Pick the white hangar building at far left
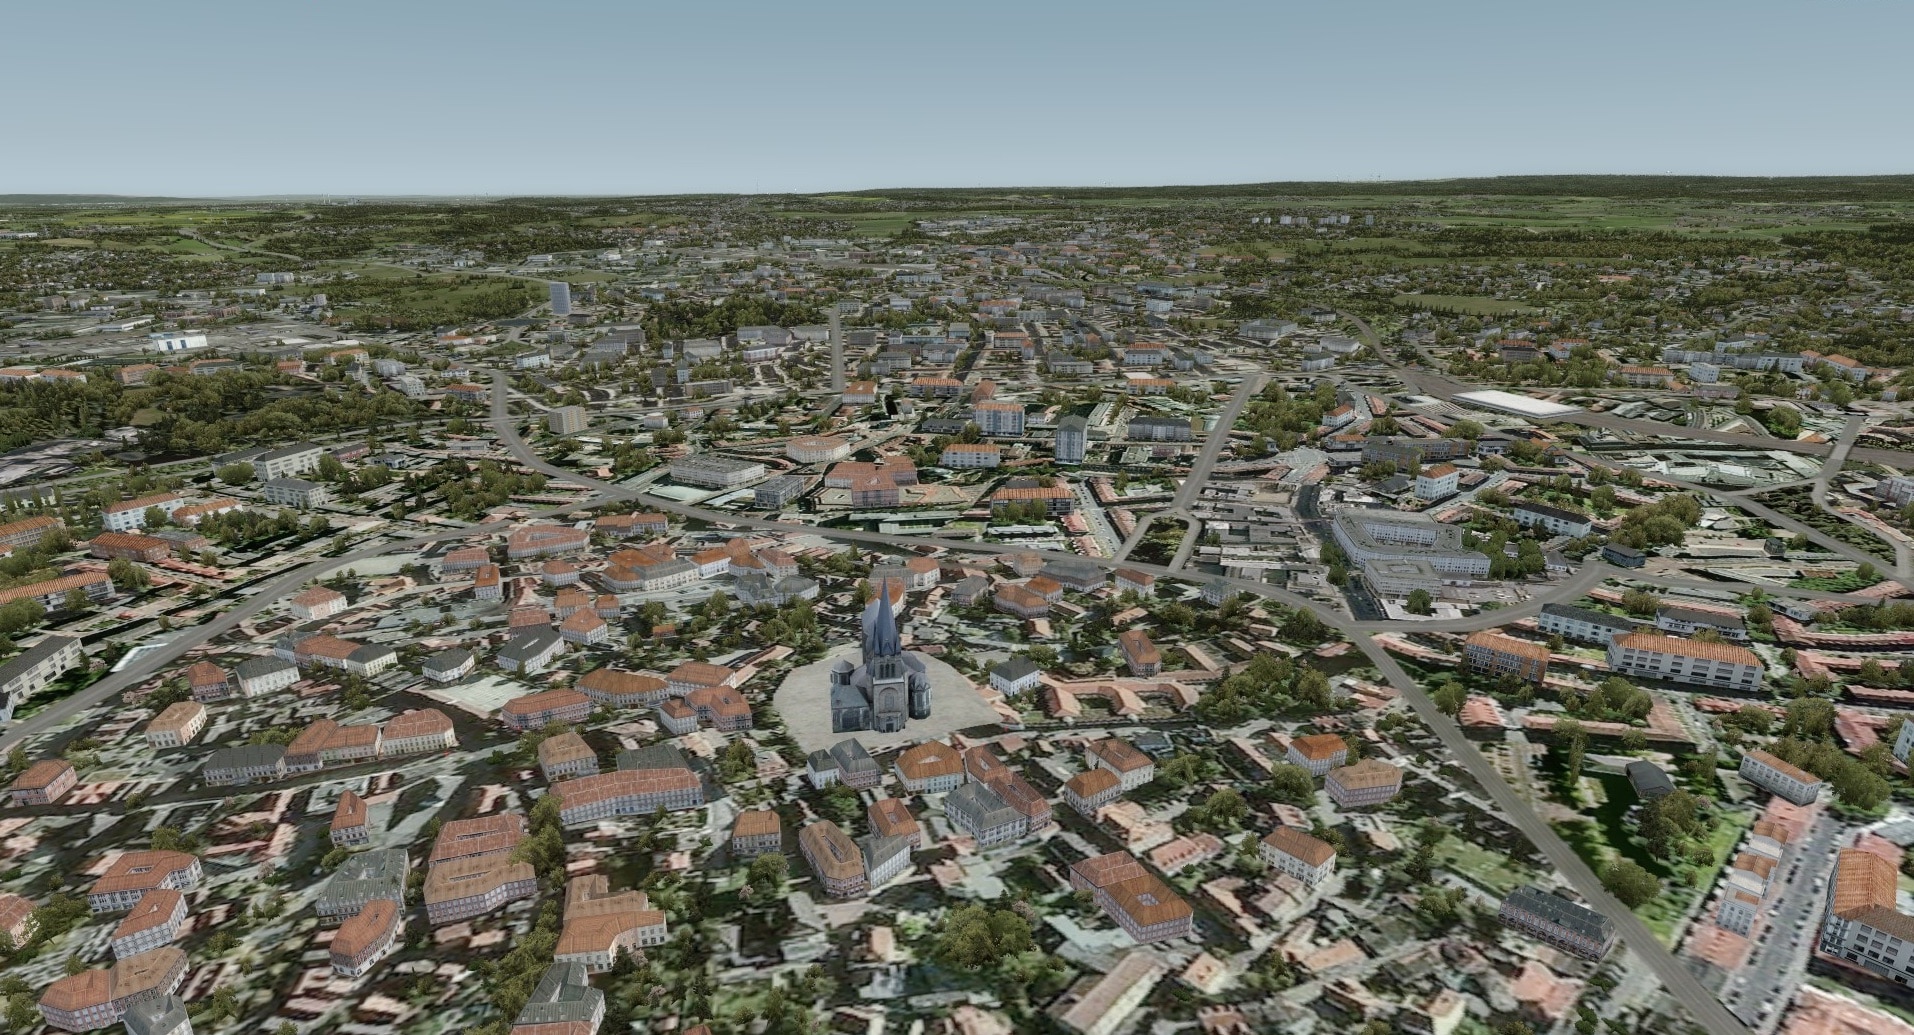The image size is (1914, 1035). [x=178, y=341]
